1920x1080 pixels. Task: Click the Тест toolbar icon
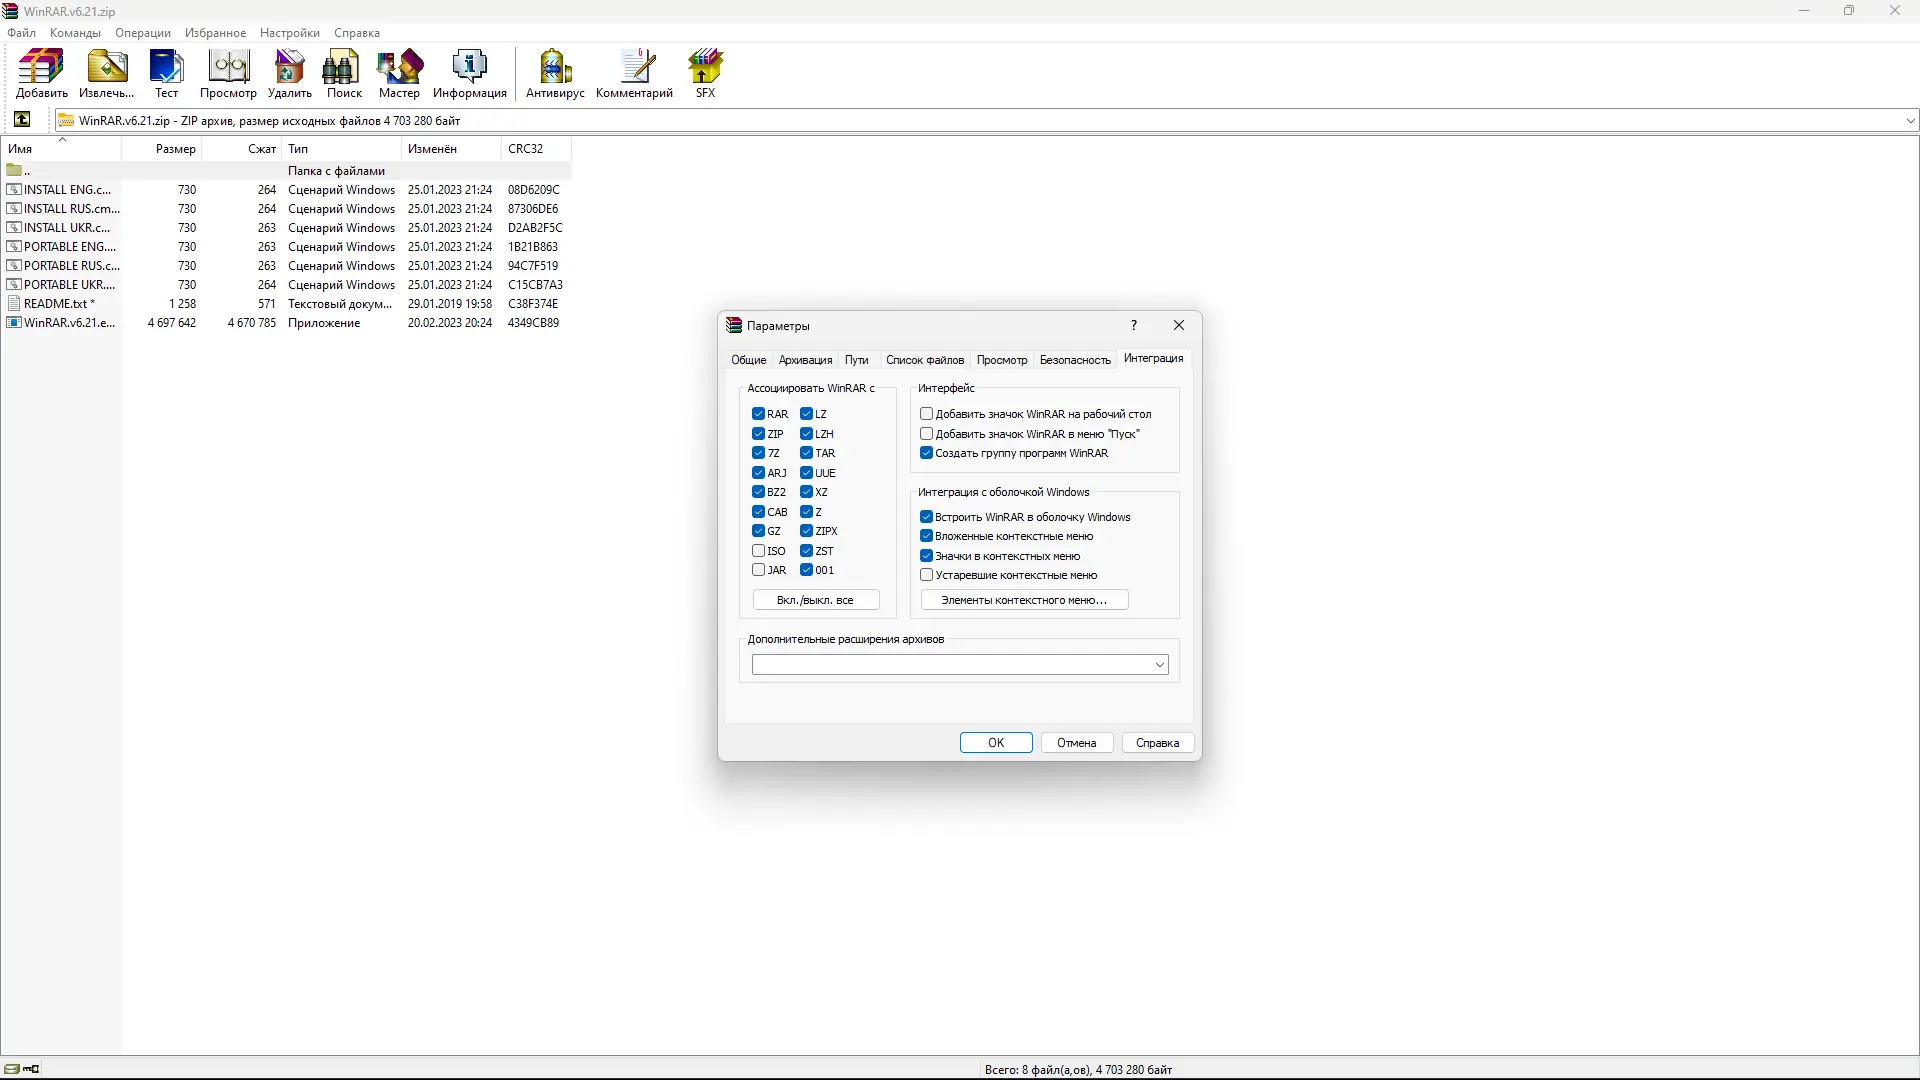(x=166, y=73)
